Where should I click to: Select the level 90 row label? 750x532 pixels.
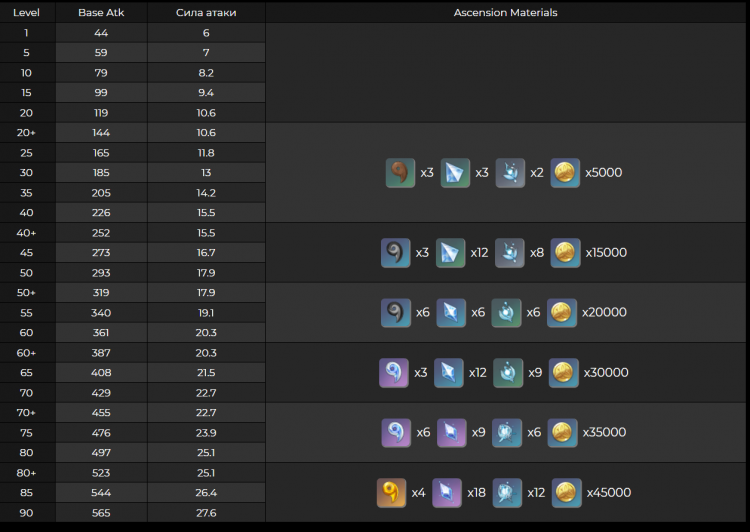26,513
